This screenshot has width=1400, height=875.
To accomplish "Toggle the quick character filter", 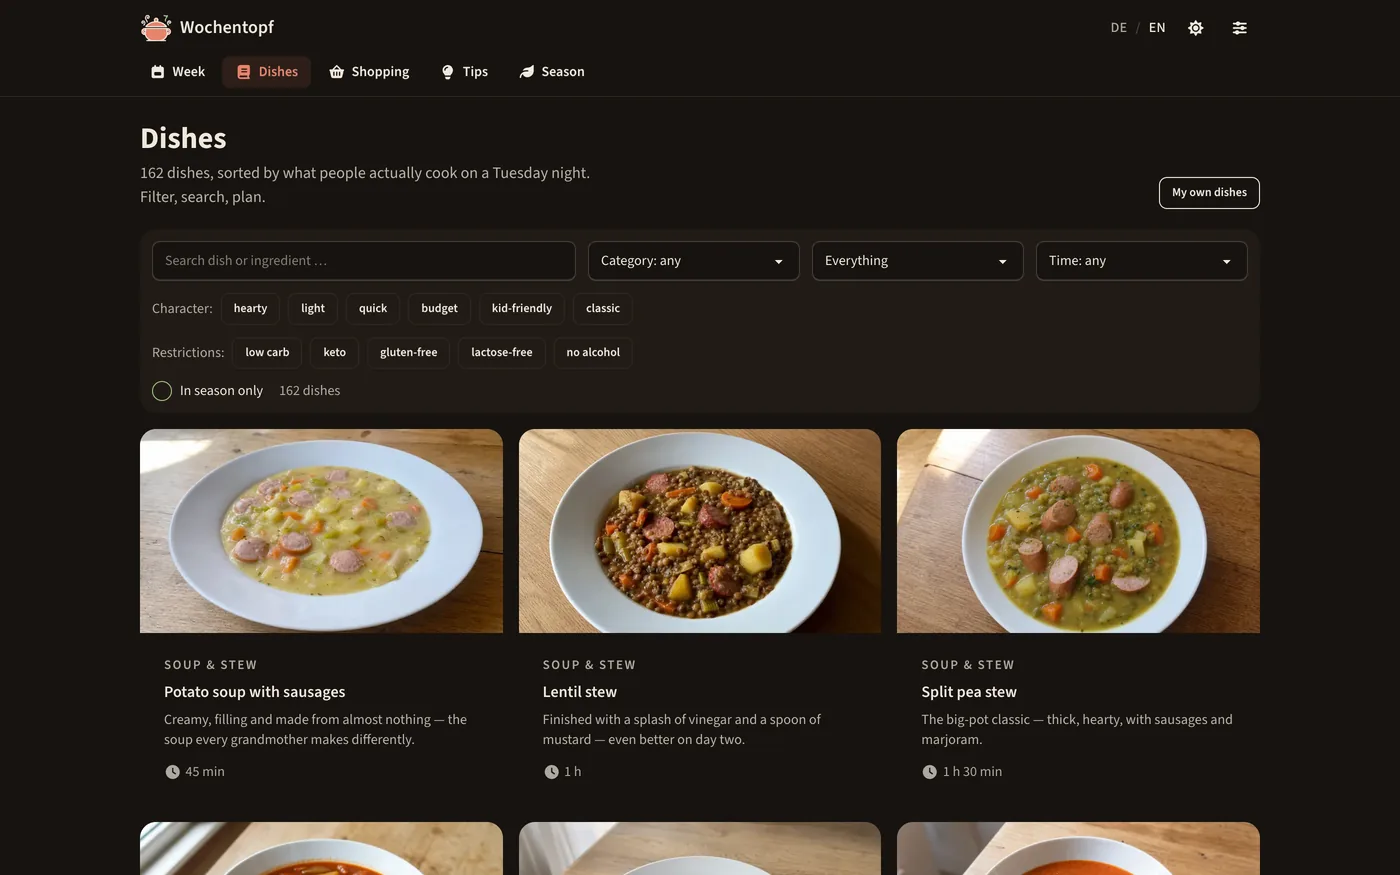I will tap(373, 309).
